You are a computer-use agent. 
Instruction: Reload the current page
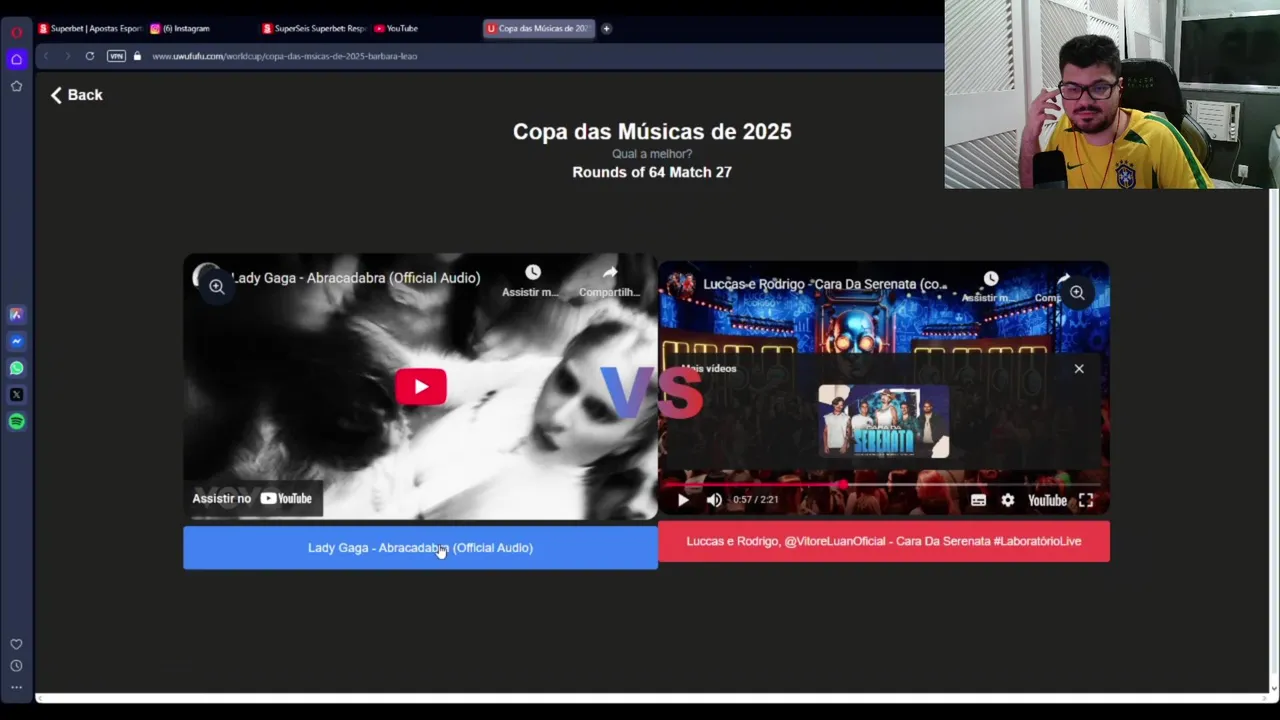point(90,56)
